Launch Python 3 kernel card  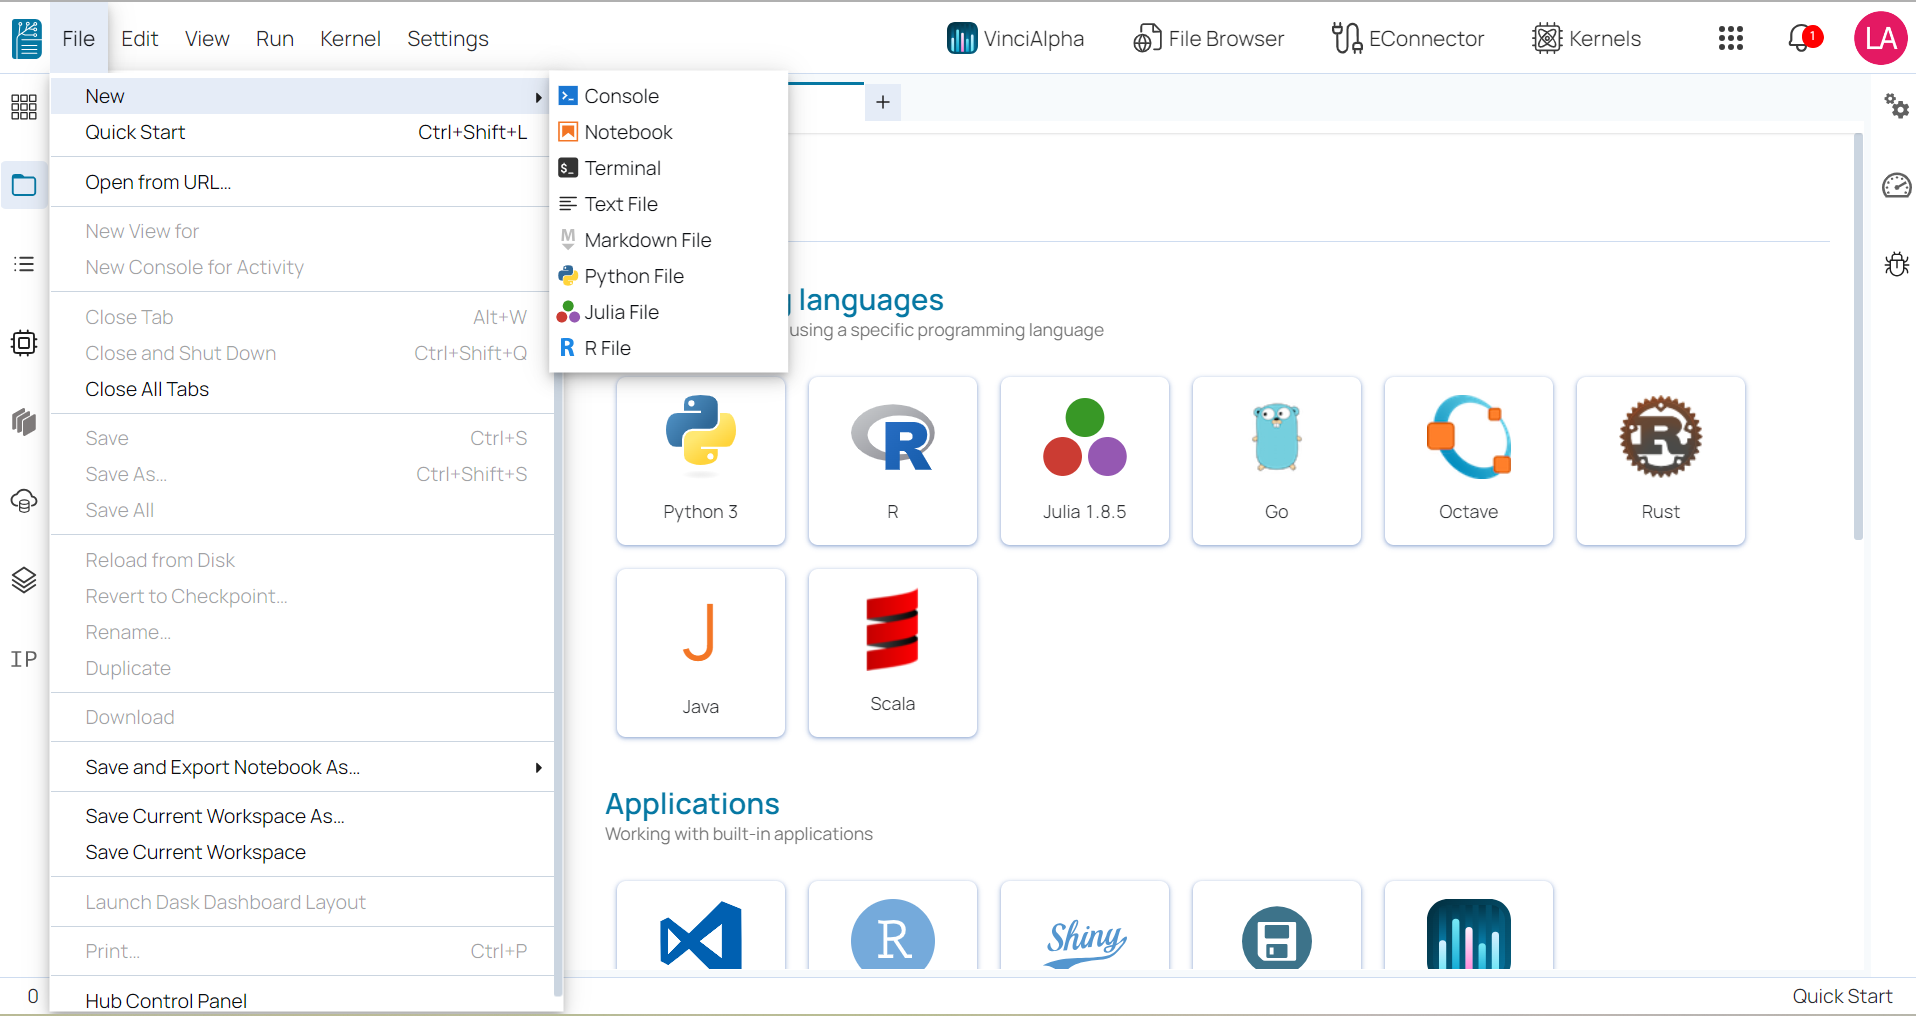(x=701, y=461)
